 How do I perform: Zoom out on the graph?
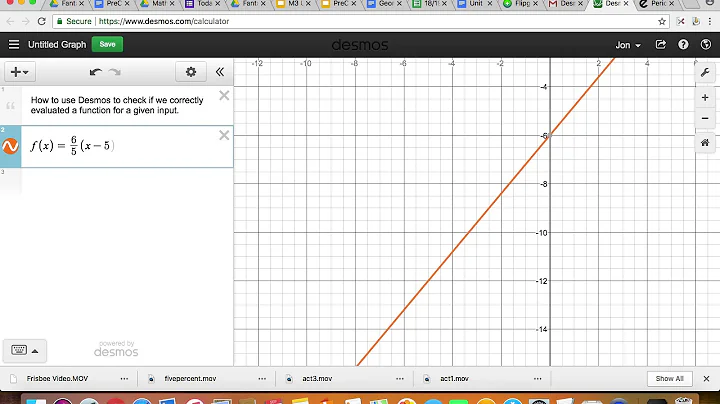[705, 118]
